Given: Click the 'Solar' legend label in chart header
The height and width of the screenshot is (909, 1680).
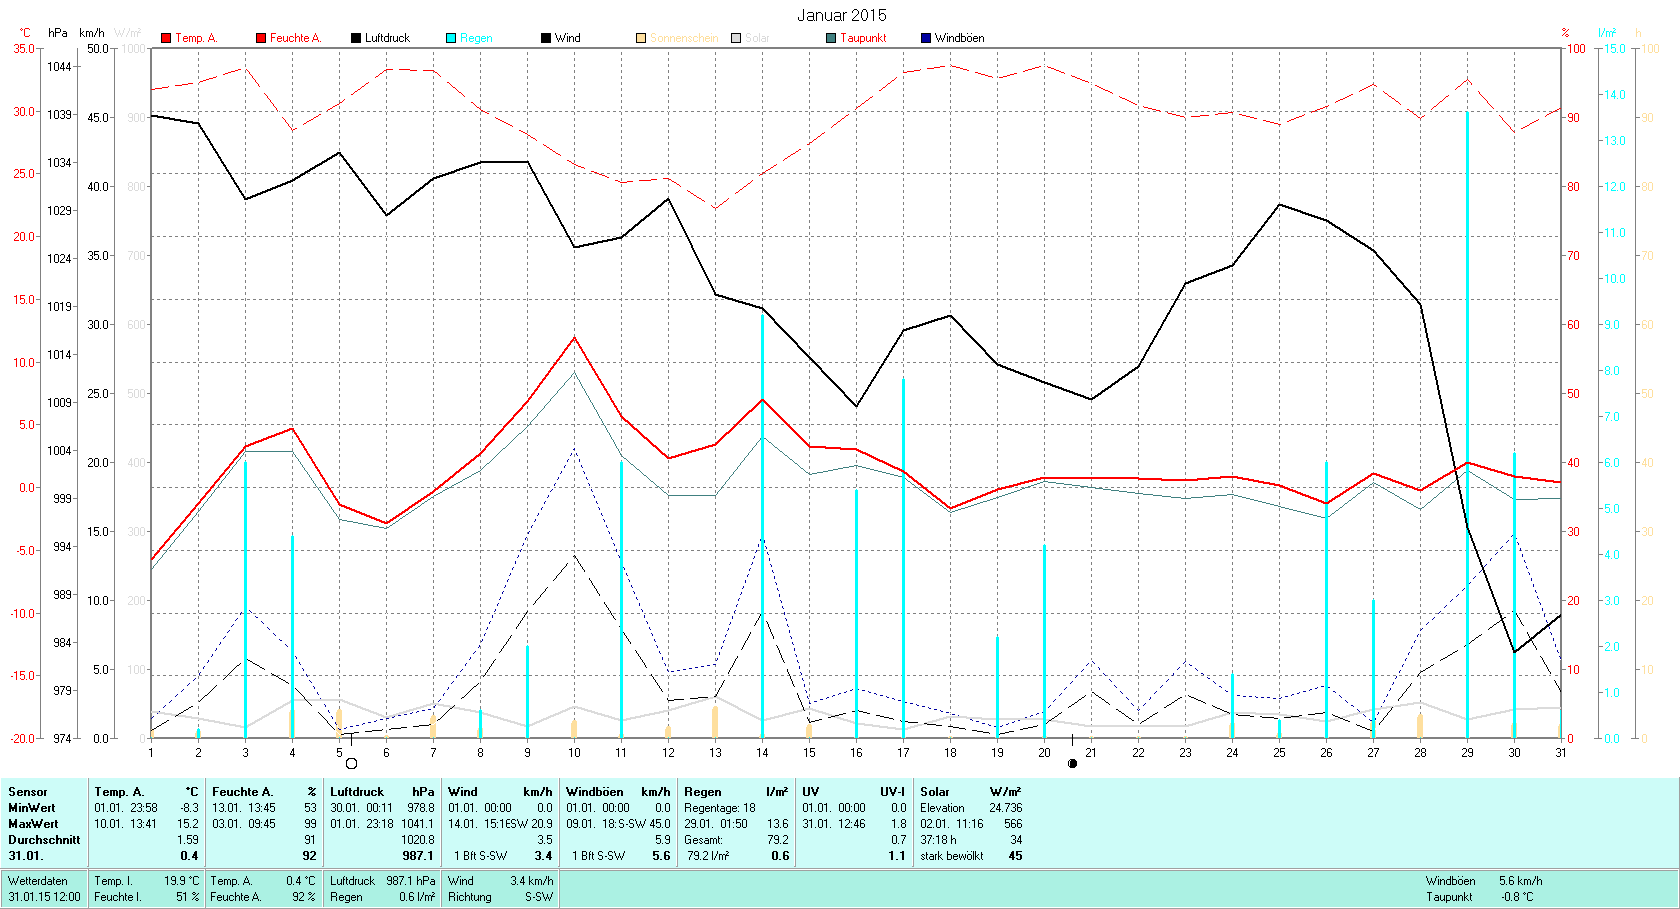Looking at the screenshot, I should click(x=757, y=38).
